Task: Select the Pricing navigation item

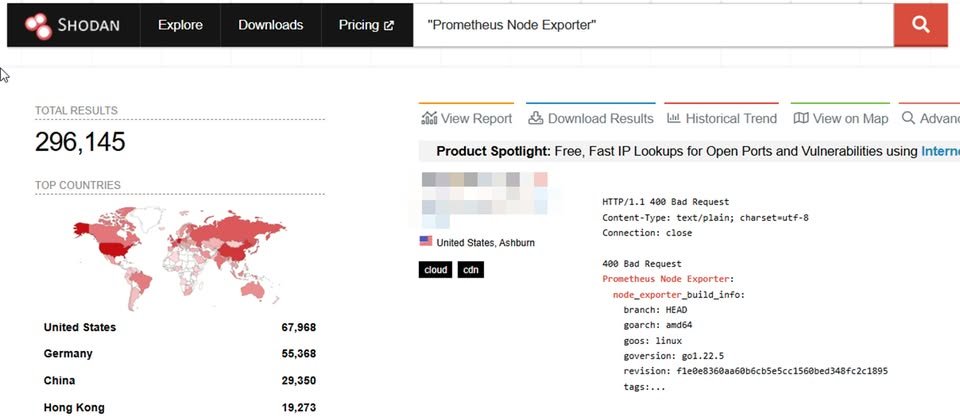Action: 367,25
